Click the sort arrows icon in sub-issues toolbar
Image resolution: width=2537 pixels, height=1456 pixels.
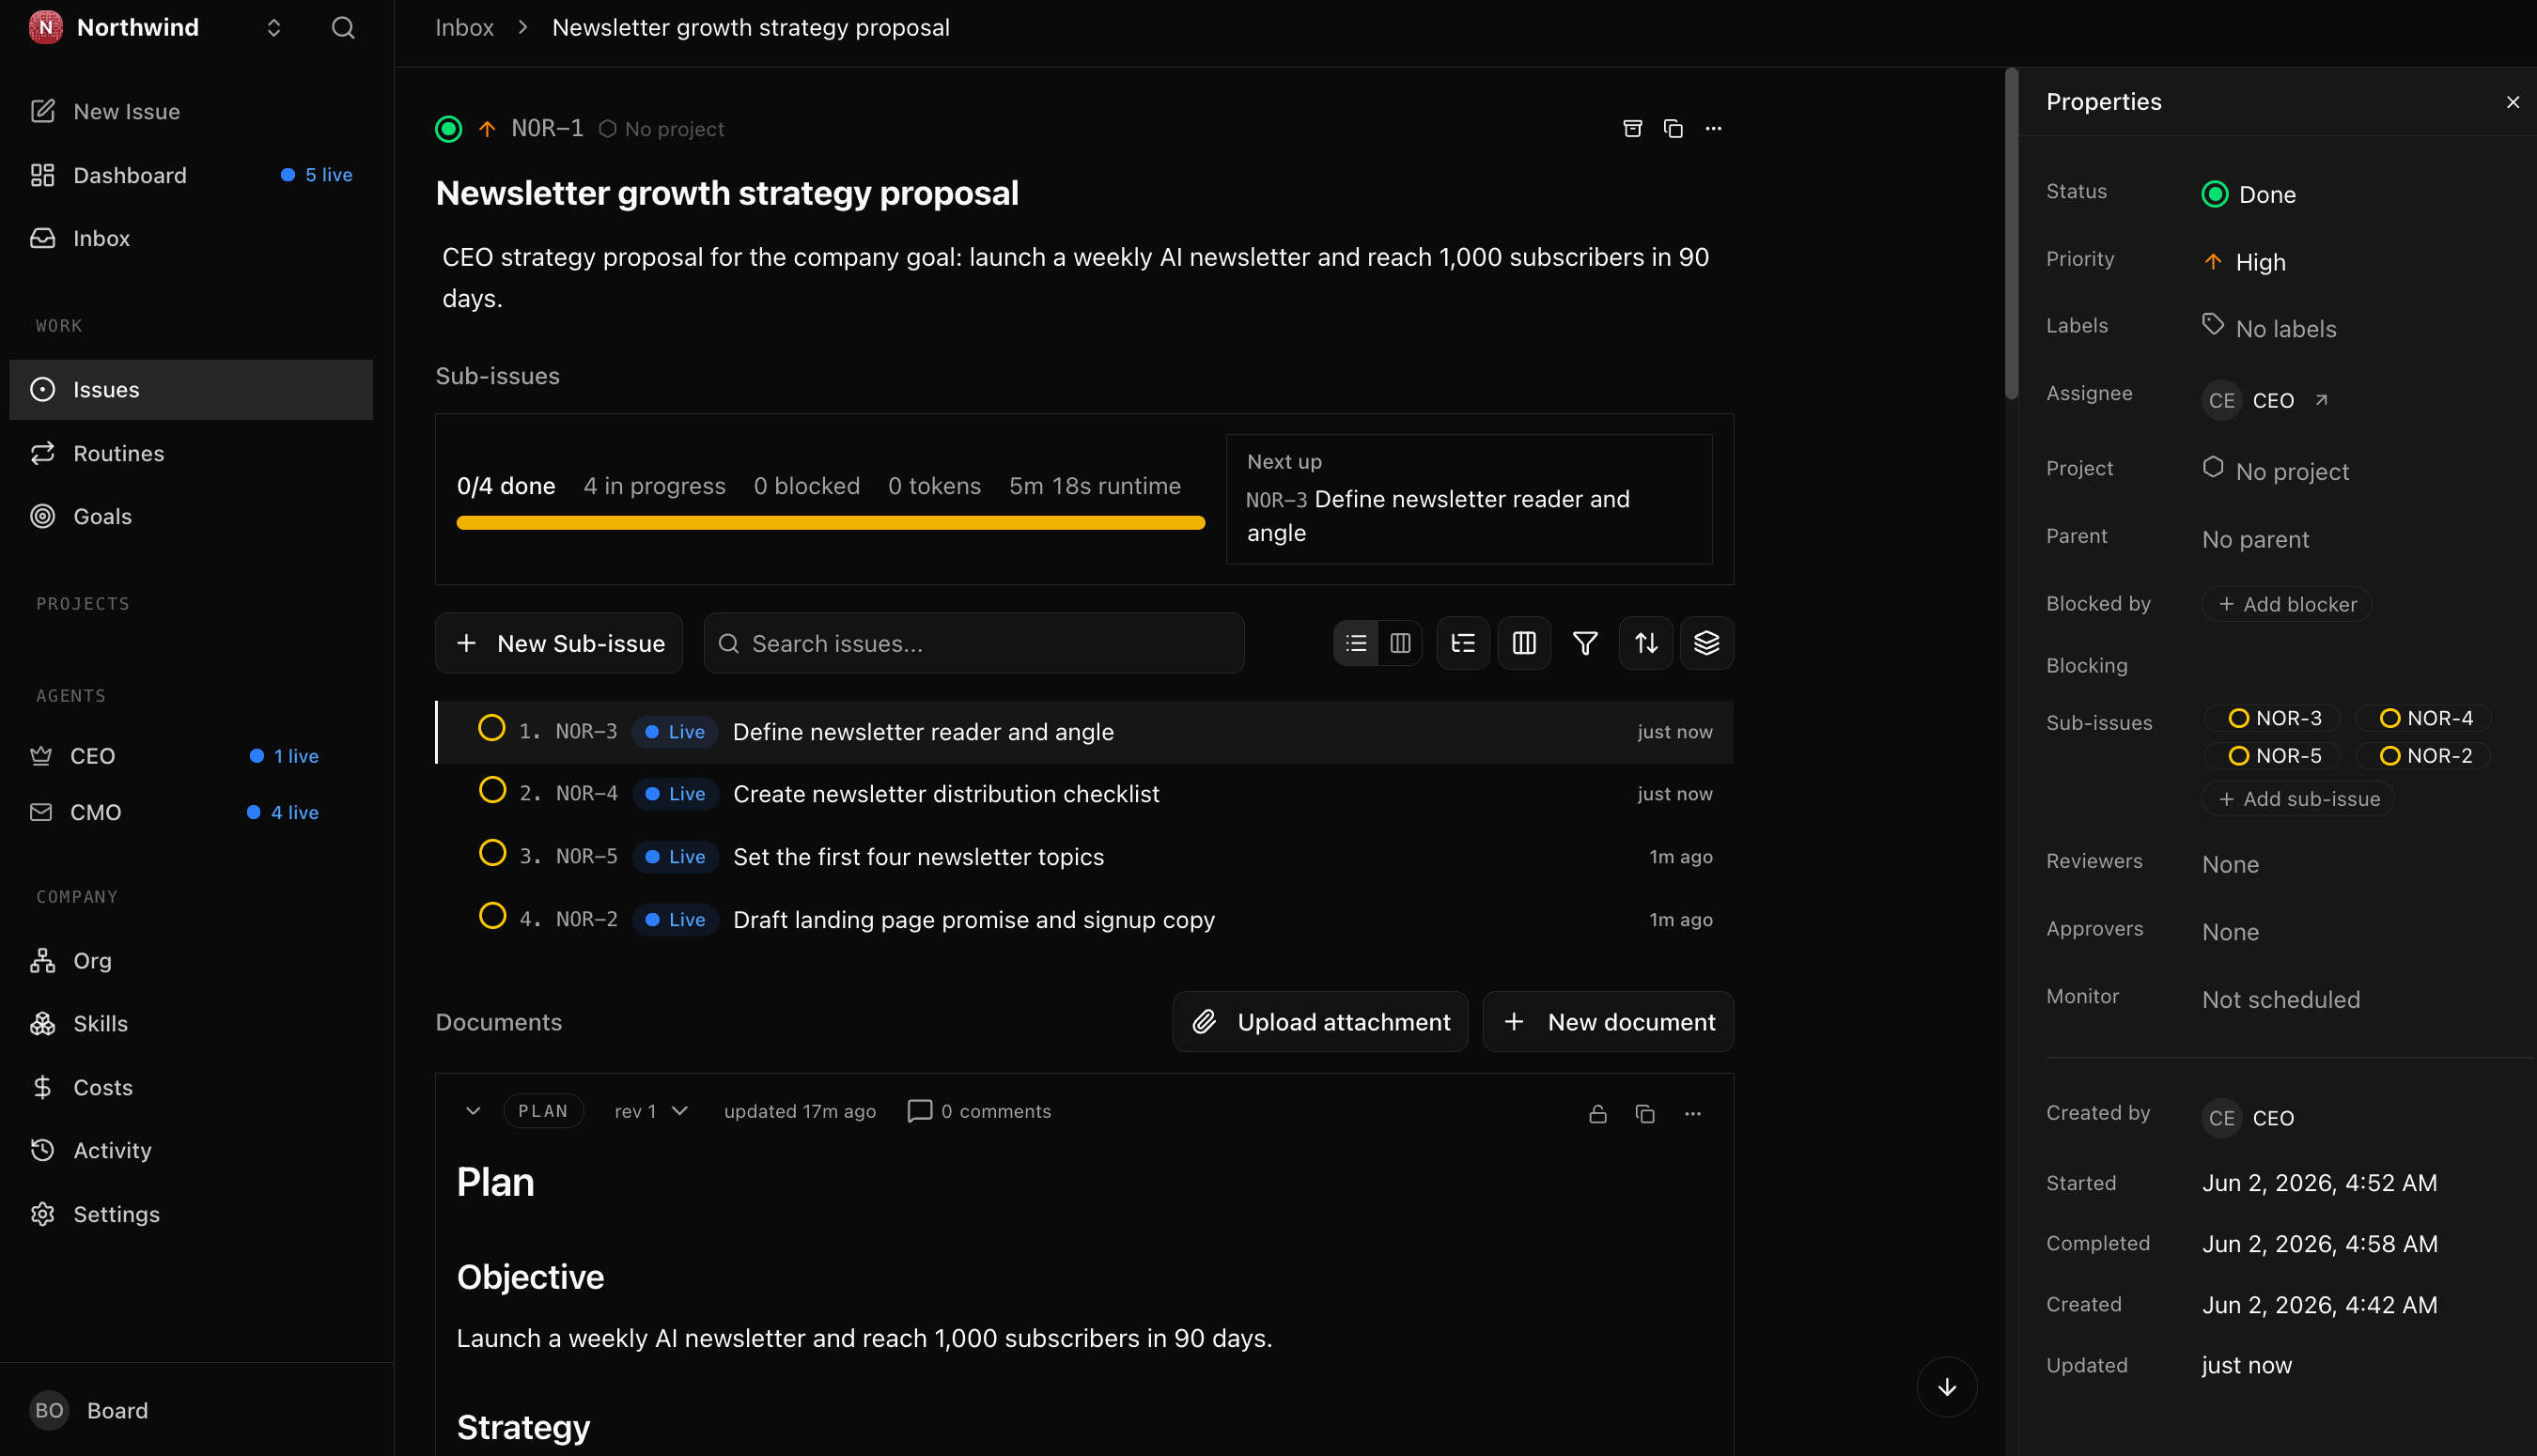point(1646,643)
